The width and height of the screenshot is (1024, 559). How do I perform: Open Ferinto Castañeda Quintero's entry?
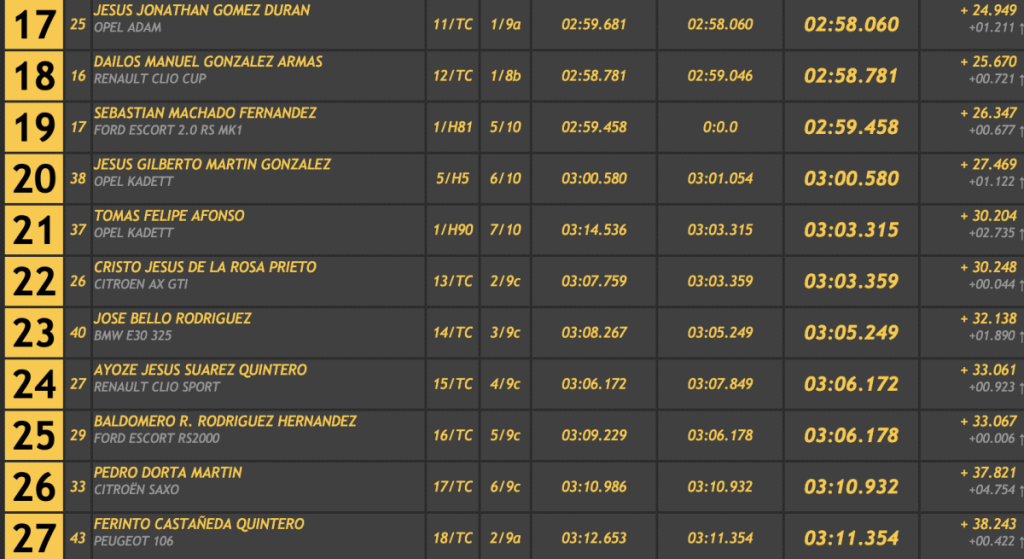tap(199, 524)
